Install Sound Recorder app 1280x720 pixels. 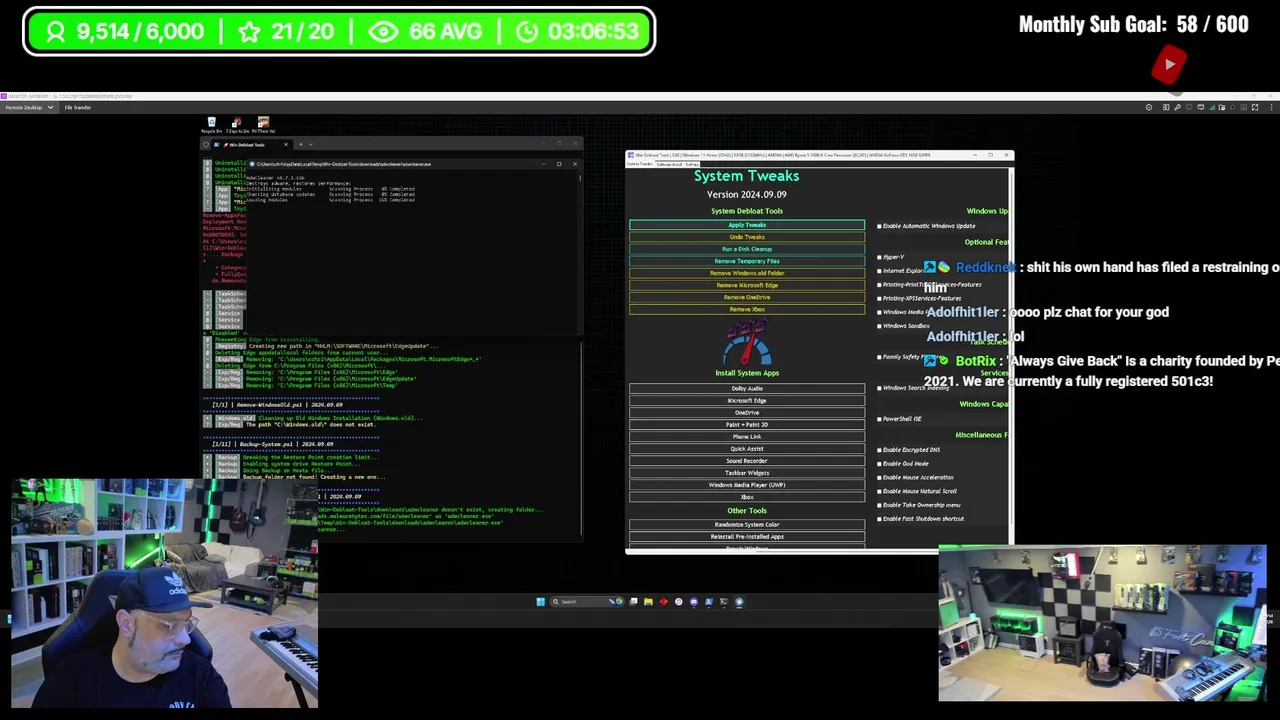747,460
